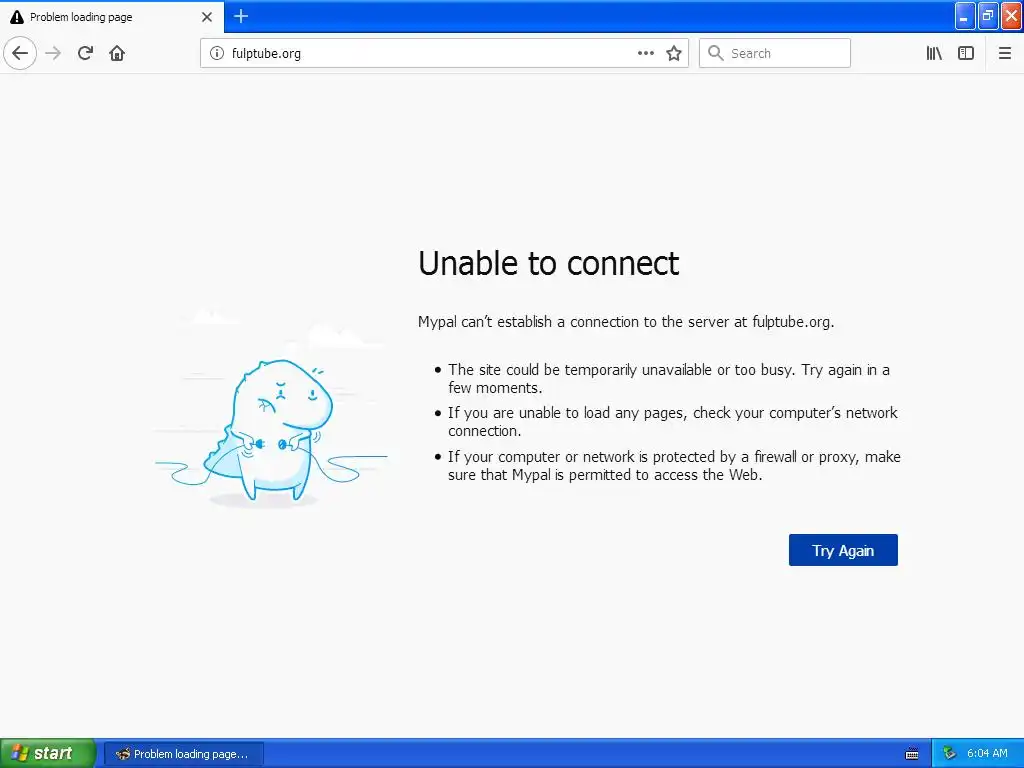The image size is (1024, 768).
Task: Click the Mypal can't establish connection message
Action: [x=626, y=322]
